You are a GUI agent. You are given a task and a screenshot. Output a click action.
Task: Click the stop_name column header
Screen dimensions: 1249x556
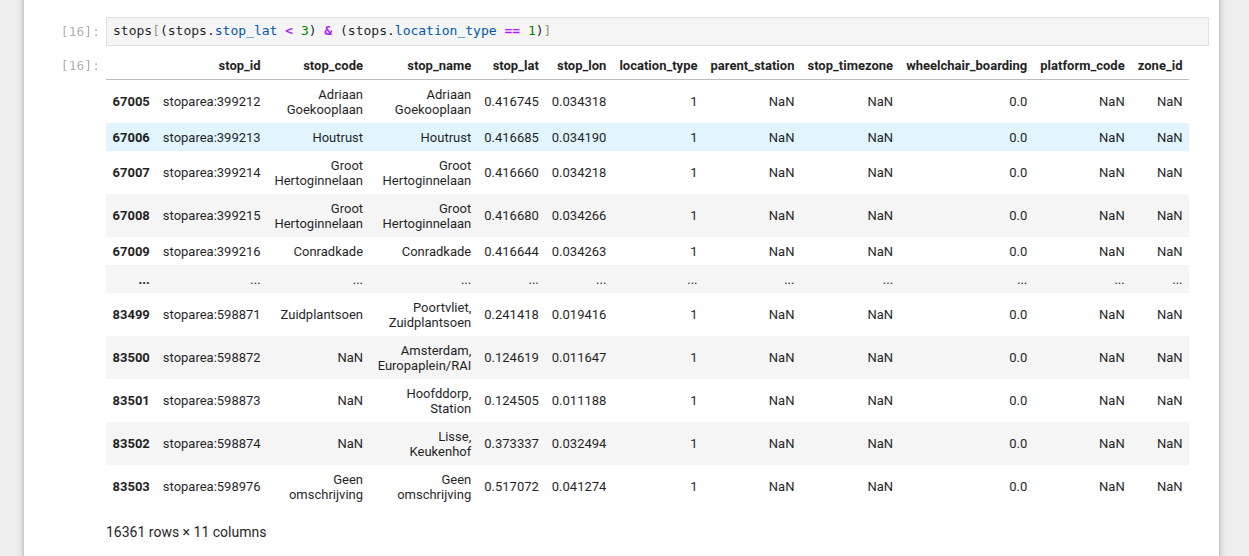(x=439, y=66)
